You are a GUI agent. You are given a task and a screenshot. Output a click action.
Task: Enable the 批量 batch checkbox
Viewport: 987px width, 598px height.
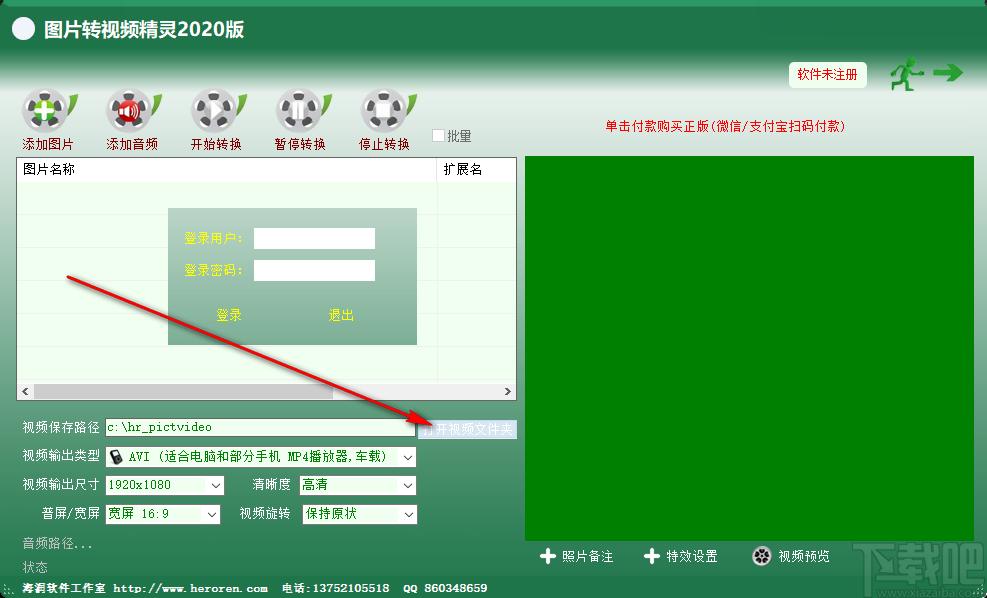click(x=438, y=135)
